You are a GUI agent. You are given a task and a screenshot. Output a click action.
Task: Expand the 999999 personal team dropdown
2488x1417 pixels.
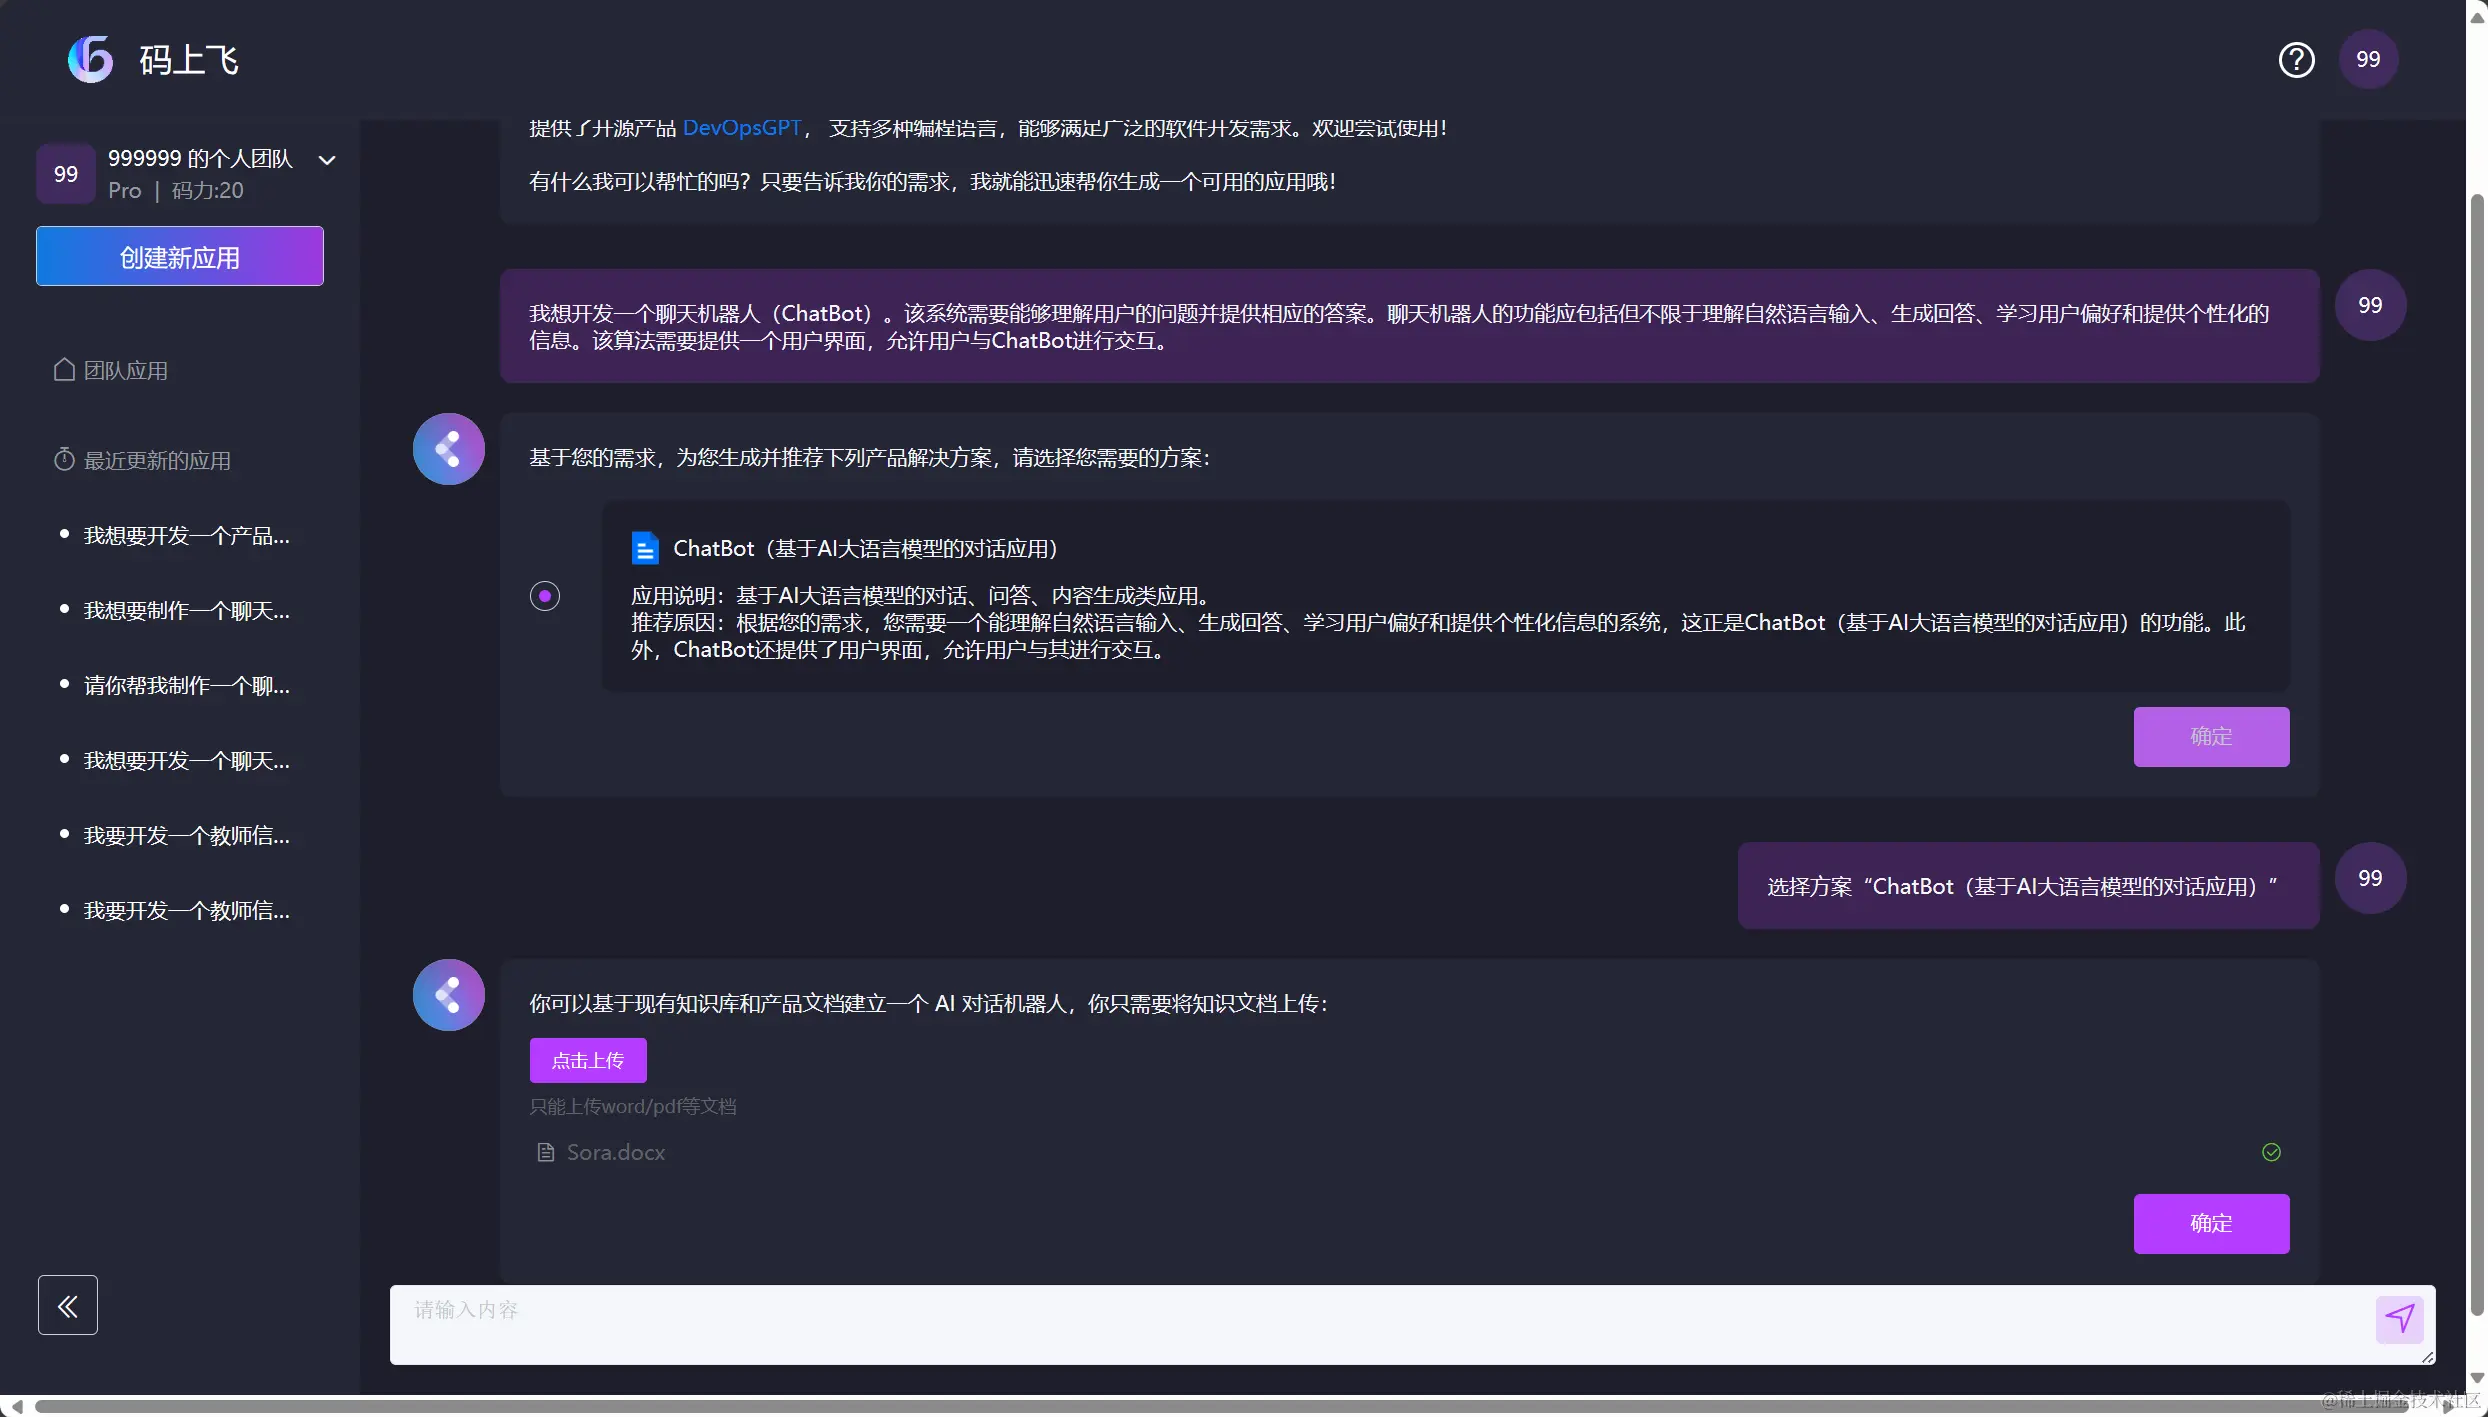point(327,160)
